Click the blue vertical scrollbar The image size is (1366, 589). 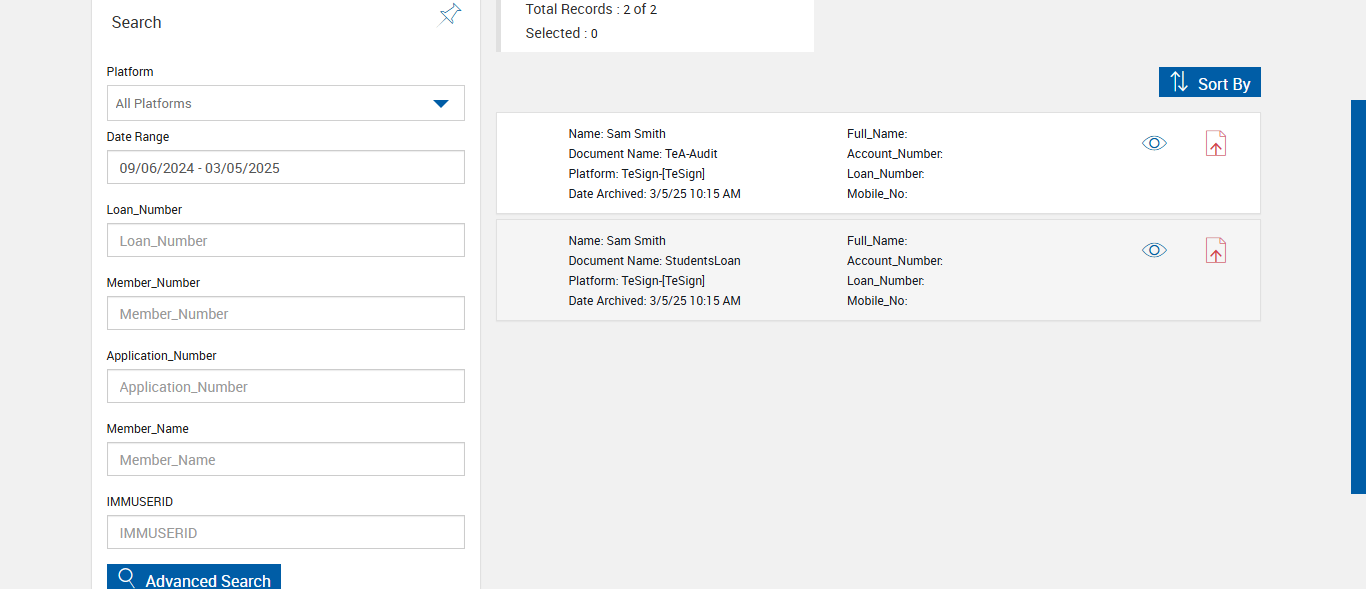click(x=1358, y=296)
